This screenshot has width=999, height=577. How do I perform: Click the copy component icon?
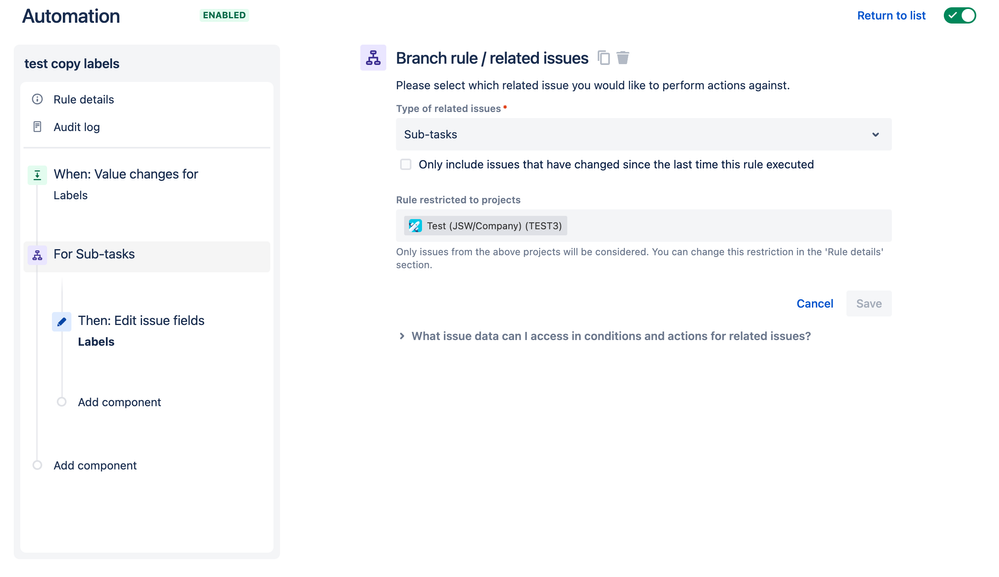603,58
